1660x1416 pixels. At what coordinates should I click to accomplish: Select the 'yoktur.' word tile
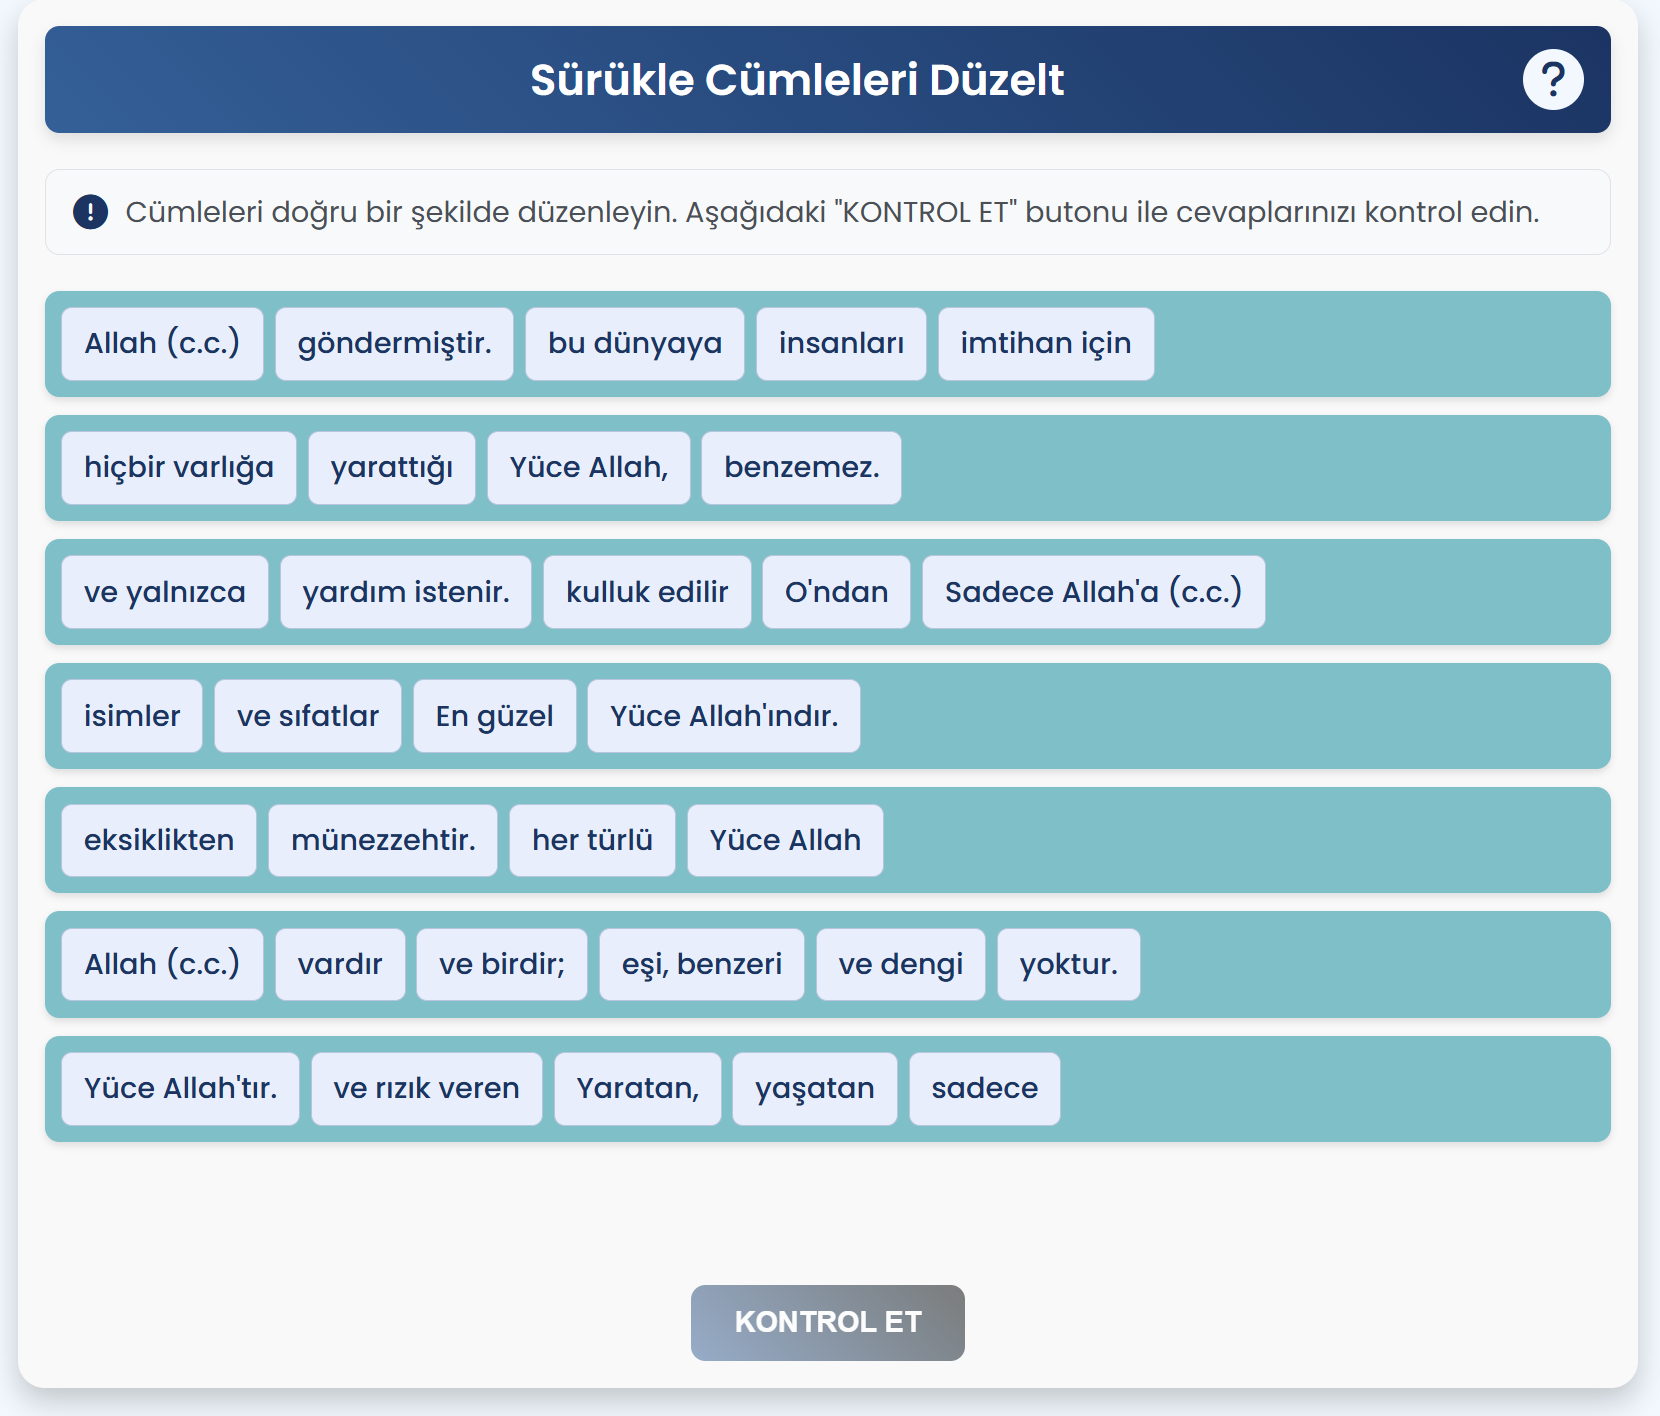pyautogui.click(x=1069, y=964)
